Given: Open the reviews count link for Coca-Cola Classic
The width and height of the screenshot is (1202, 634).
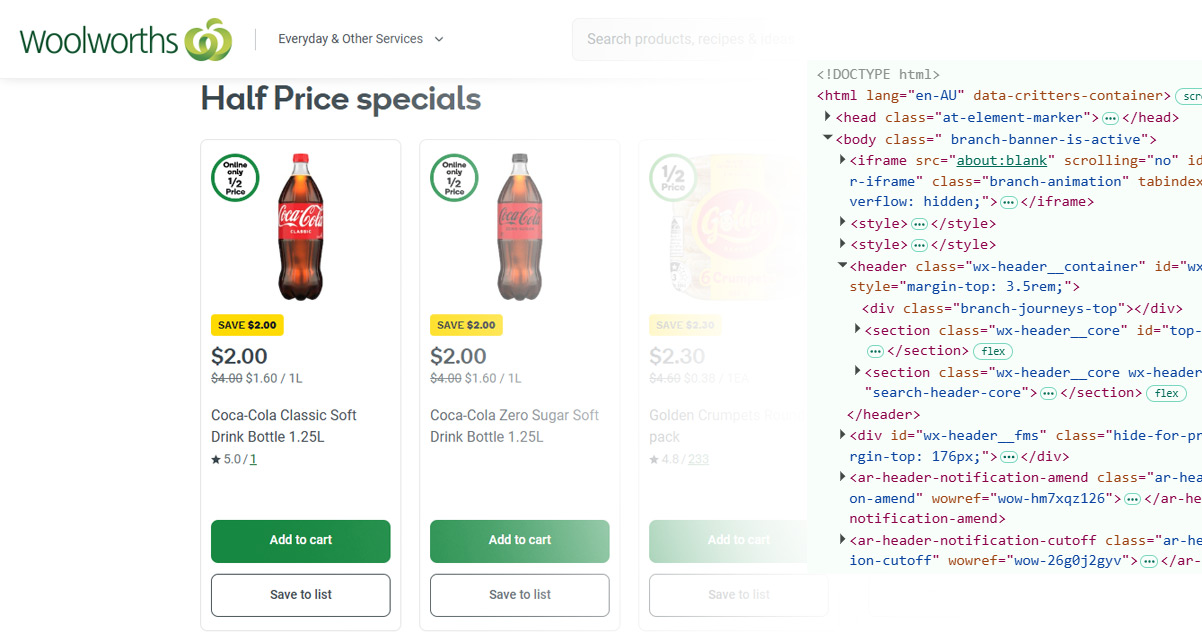Looking at the screenshot, I should [253, 460].
